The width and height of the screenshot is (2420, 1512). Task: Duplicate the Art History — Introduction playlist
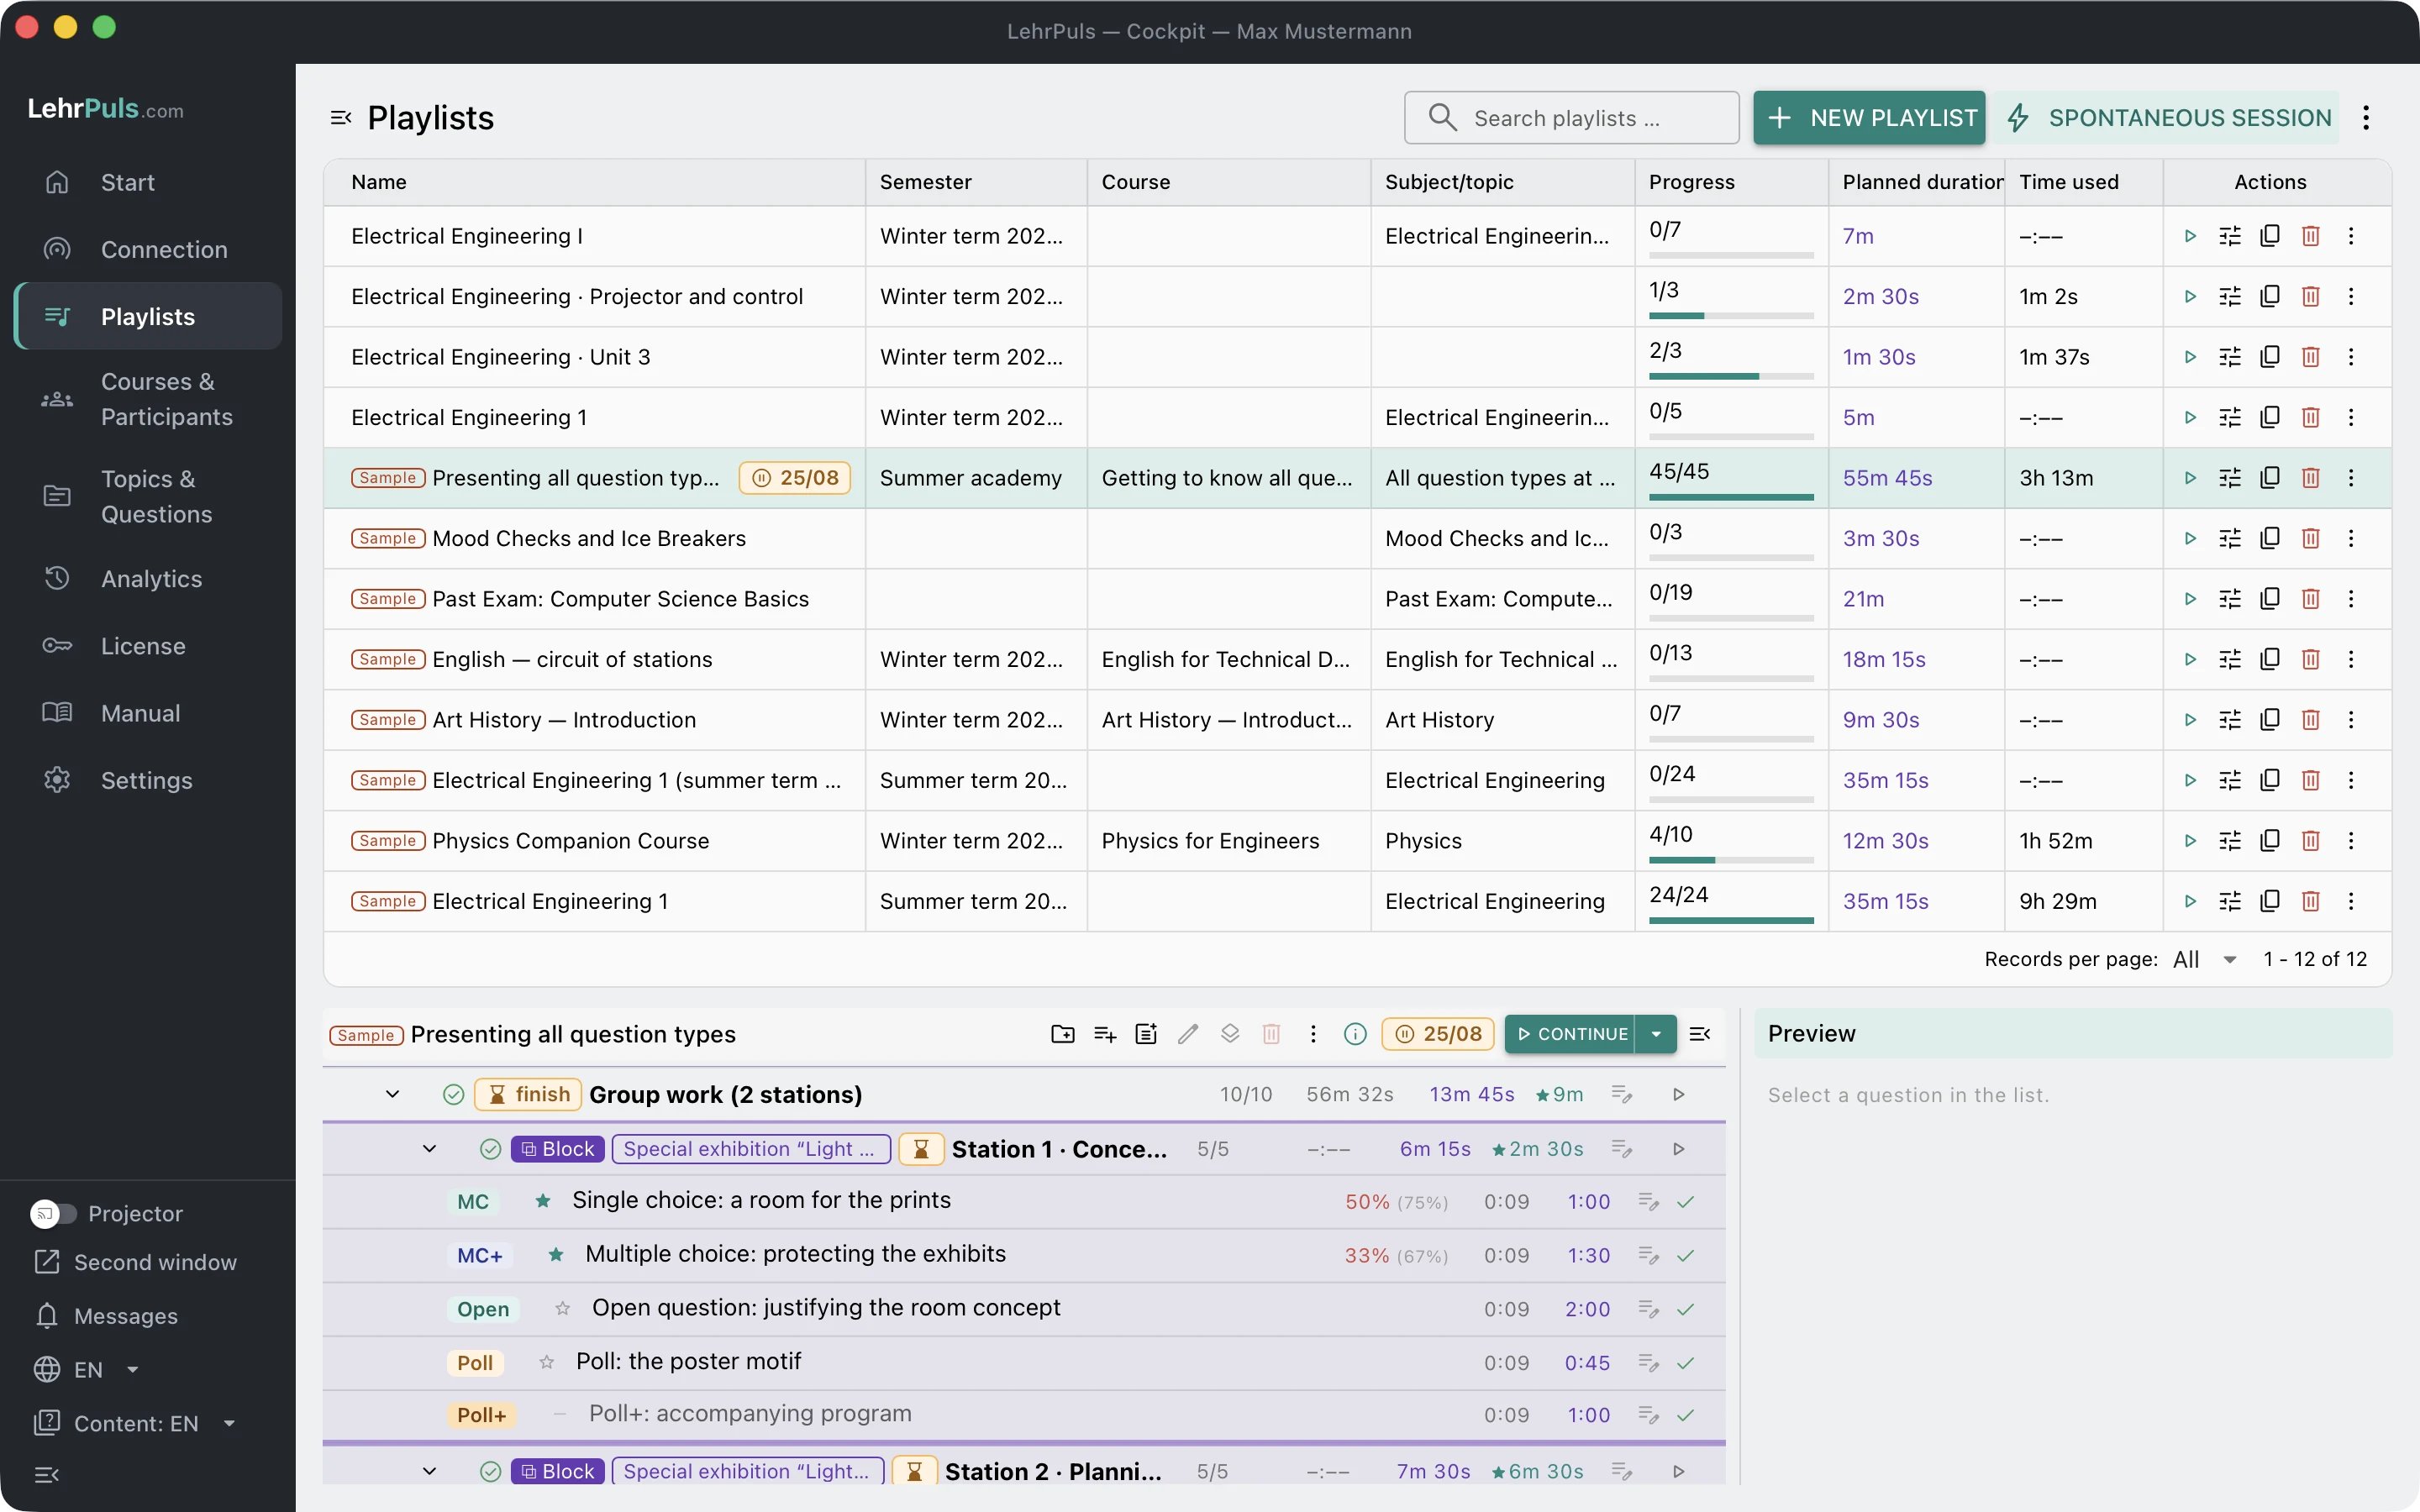coord(2270,719)
